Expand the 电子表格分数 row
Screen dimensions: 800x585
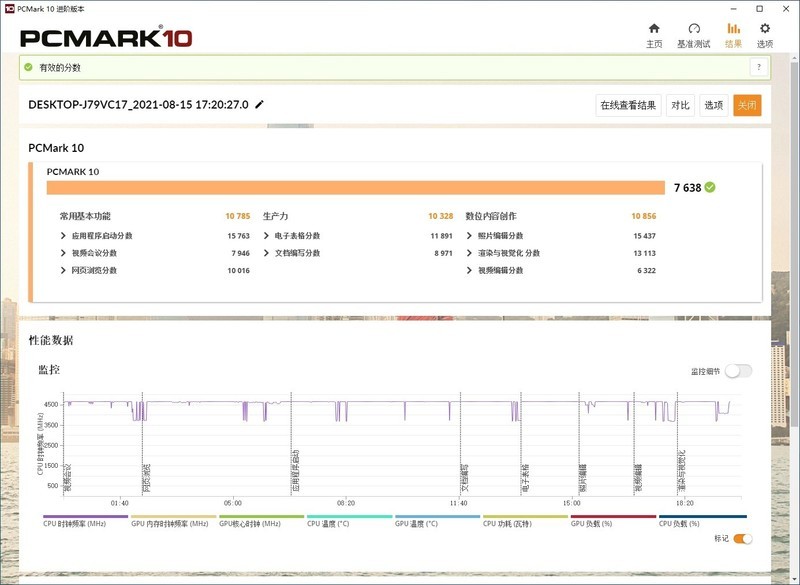pos(267,236)
